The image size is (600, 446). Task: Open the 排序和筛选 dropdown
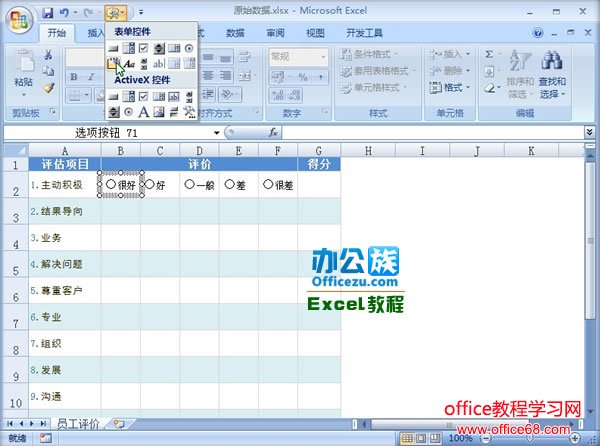click(x=520, y=75)
